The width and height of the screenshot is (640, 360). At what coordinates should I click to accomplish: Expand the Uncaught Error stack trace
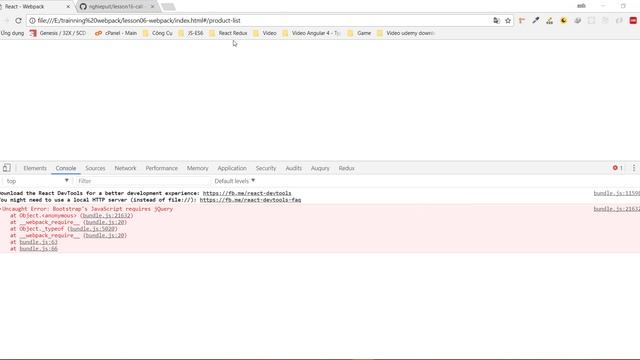click(1, 209)
